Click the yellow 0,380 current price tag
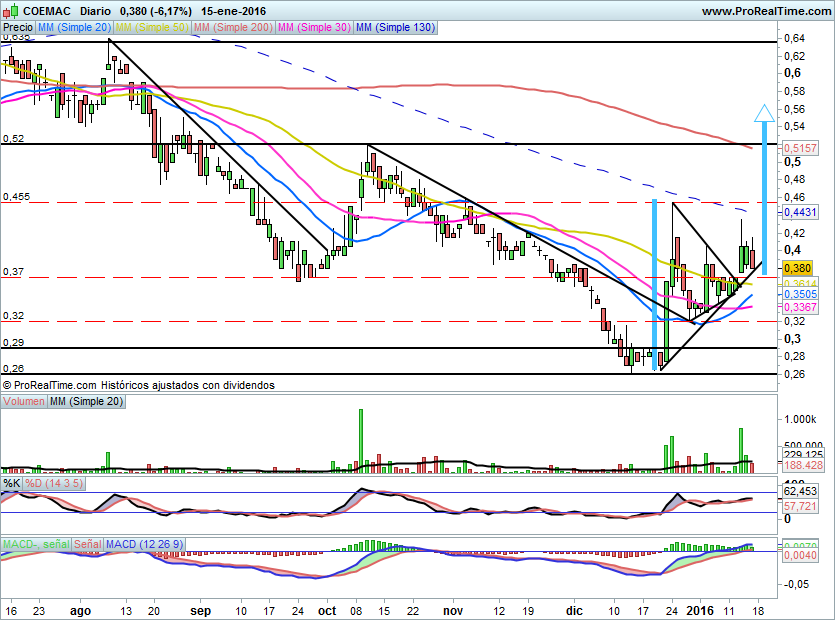The height and width of the screenshot is (620, 835). (798, 268)
